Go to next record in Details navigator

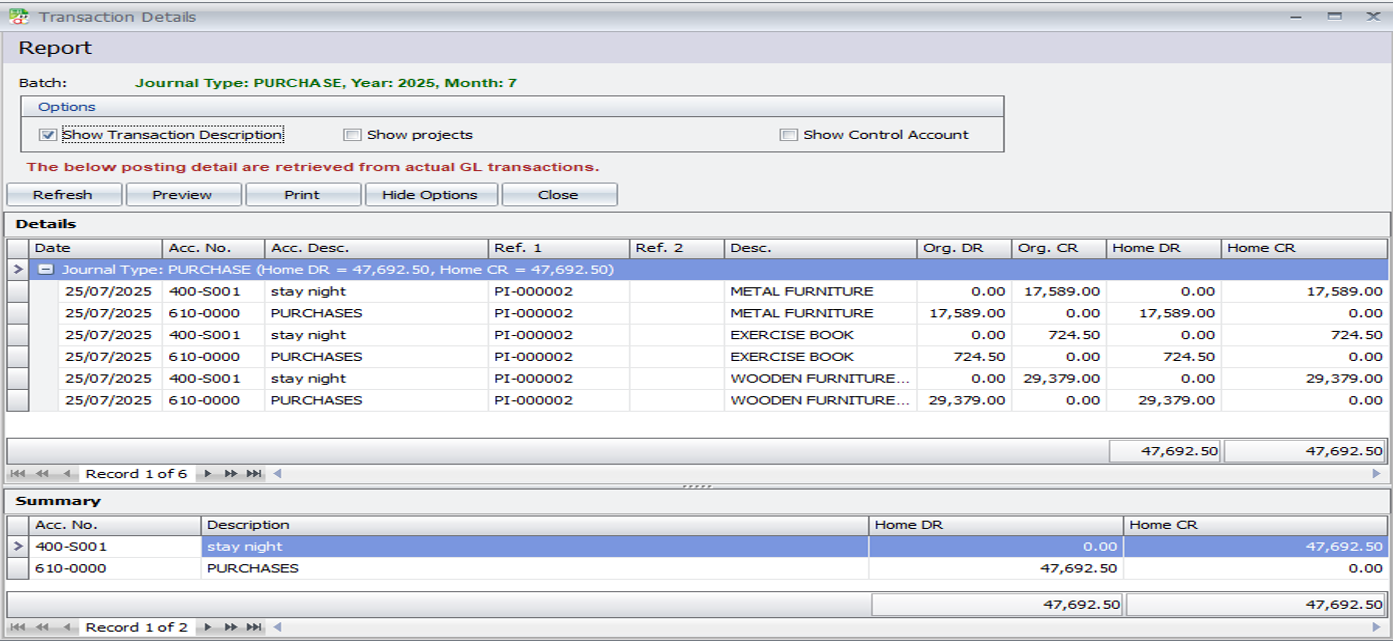(x=207, y=474)
